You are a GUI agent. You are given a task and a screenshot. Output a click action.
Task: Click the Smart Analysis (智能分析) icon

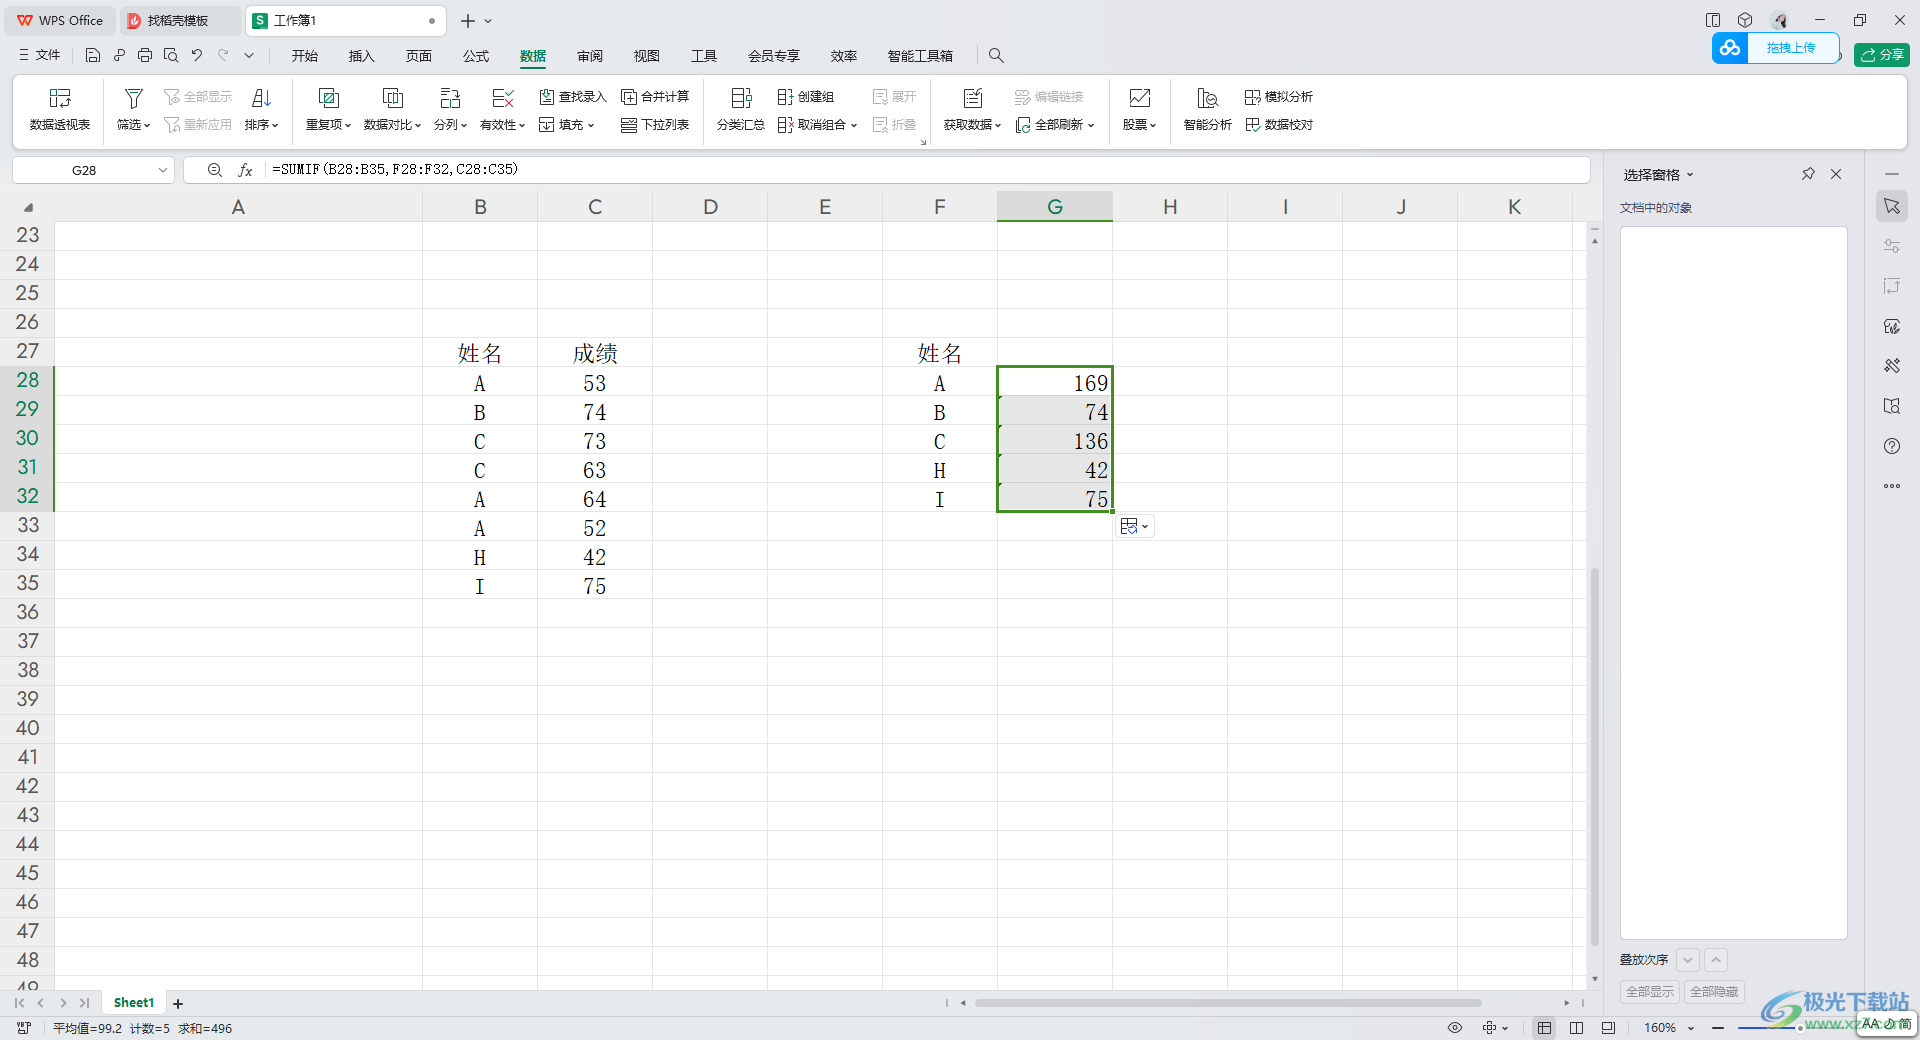(x=1207, y=98)
